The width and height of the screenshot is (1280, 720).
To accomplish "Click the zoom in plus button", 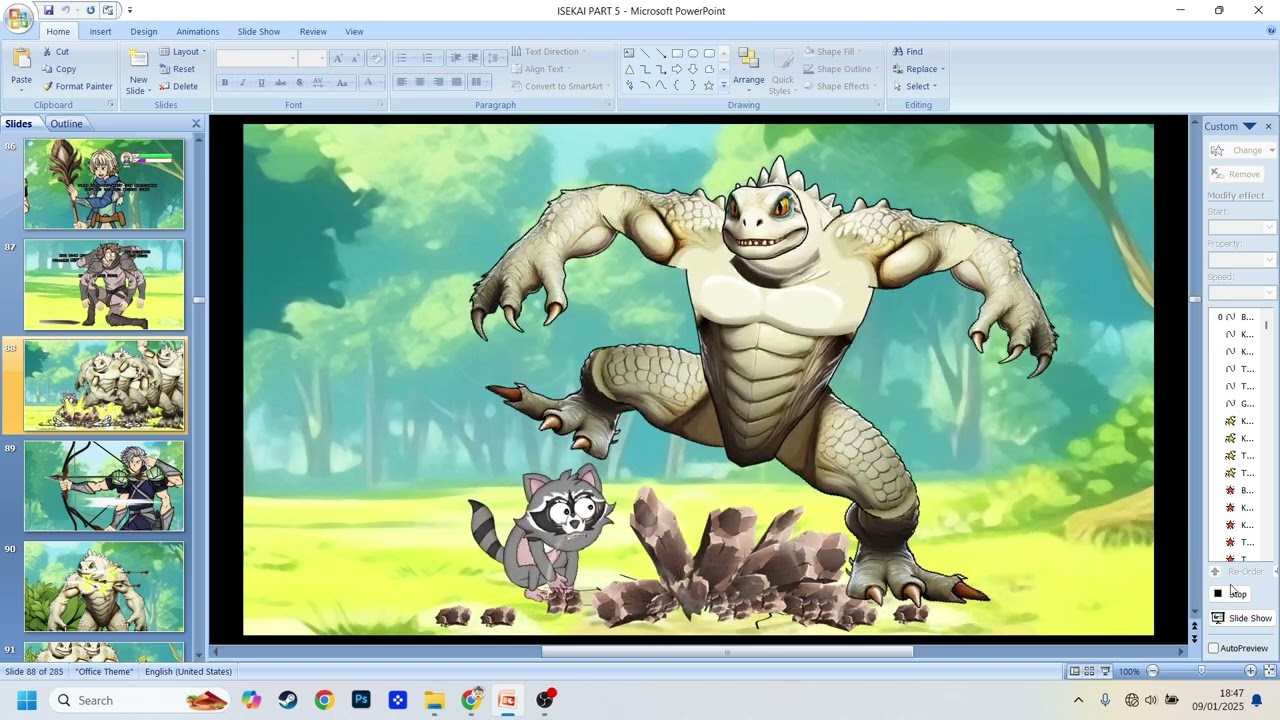I will point(1250,671).
